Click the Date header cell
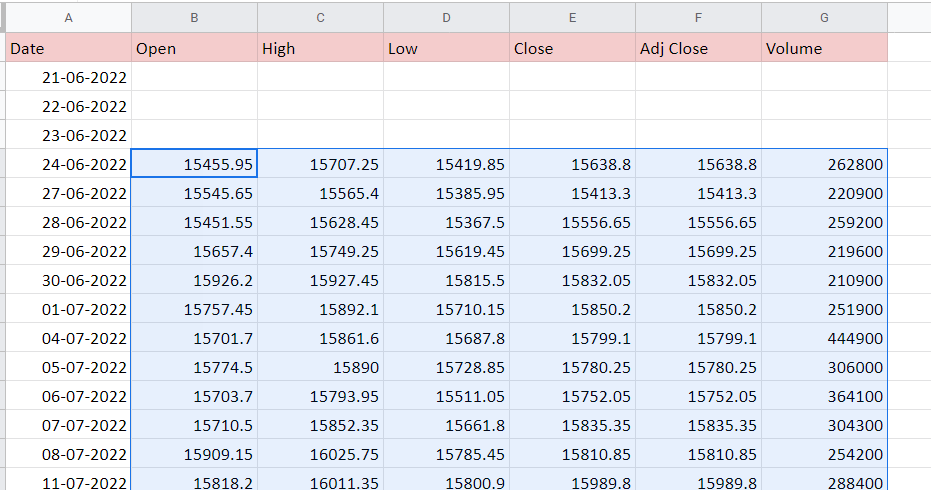Image resolution: width=931 pixels, height=490 pixels. tap(68, 48)
